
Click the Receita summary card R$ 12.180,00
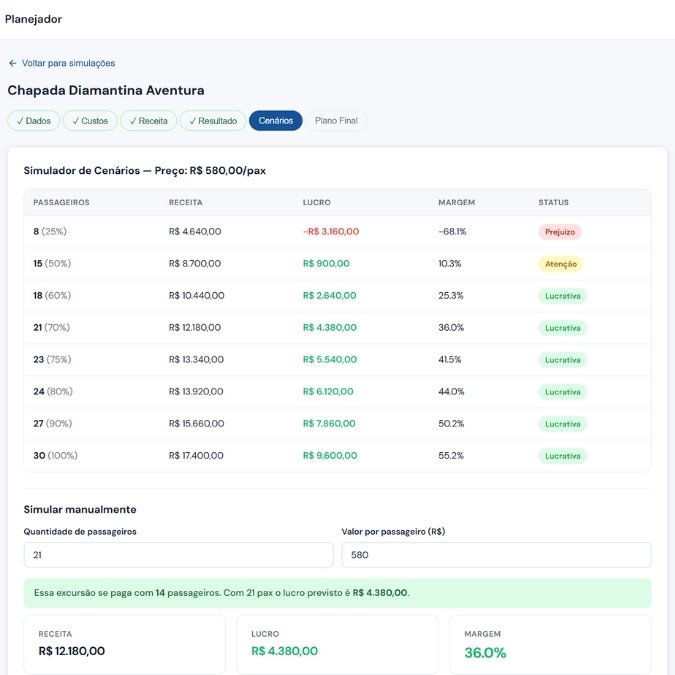[x=125, y=644]
